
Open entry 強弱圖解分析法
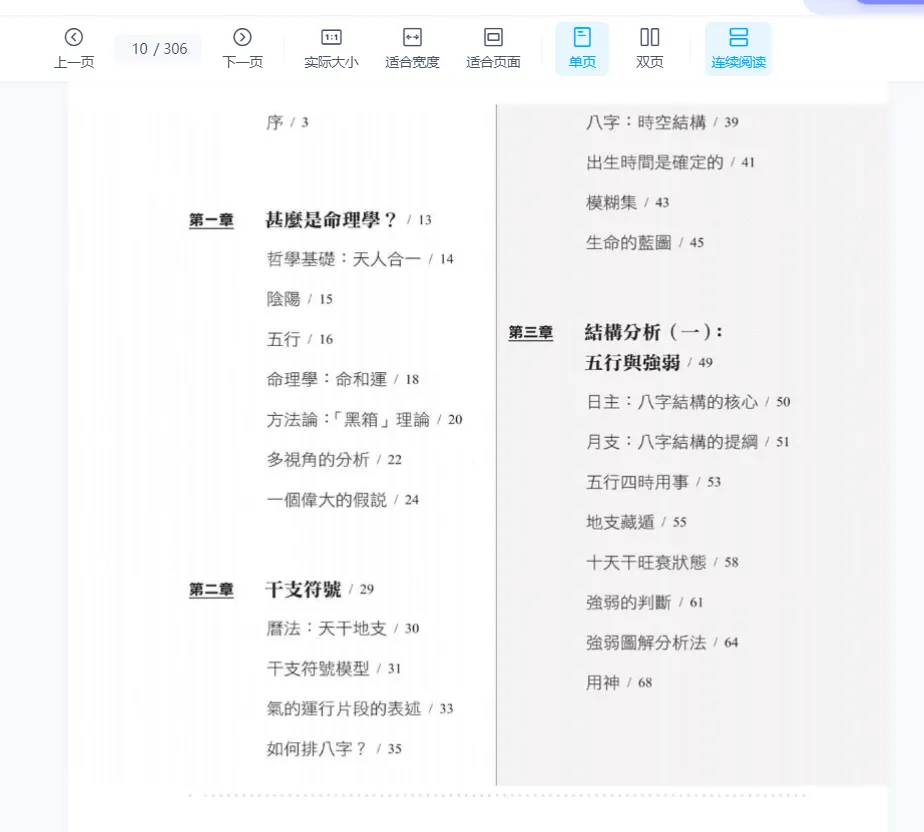646,642
